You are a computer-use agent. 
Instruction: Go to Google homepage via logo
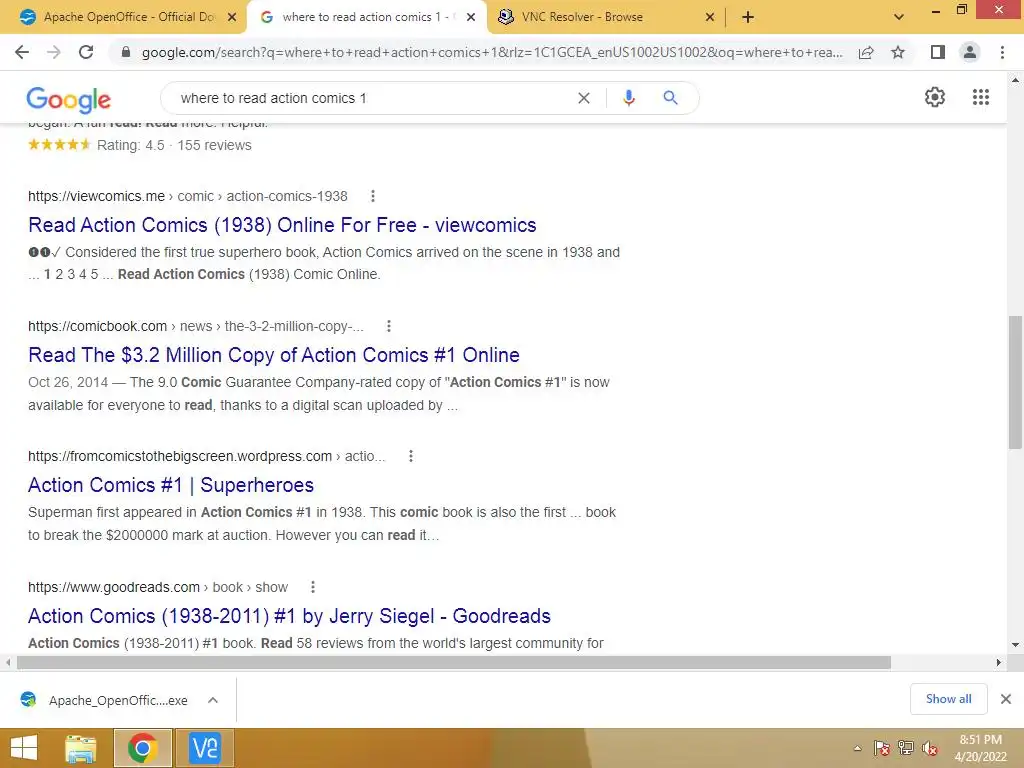point(69,99)
